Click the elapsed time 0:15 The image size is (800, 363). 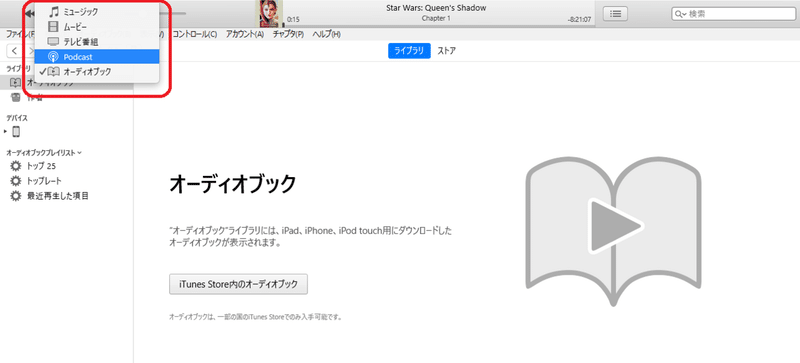(x=293, y=19)
